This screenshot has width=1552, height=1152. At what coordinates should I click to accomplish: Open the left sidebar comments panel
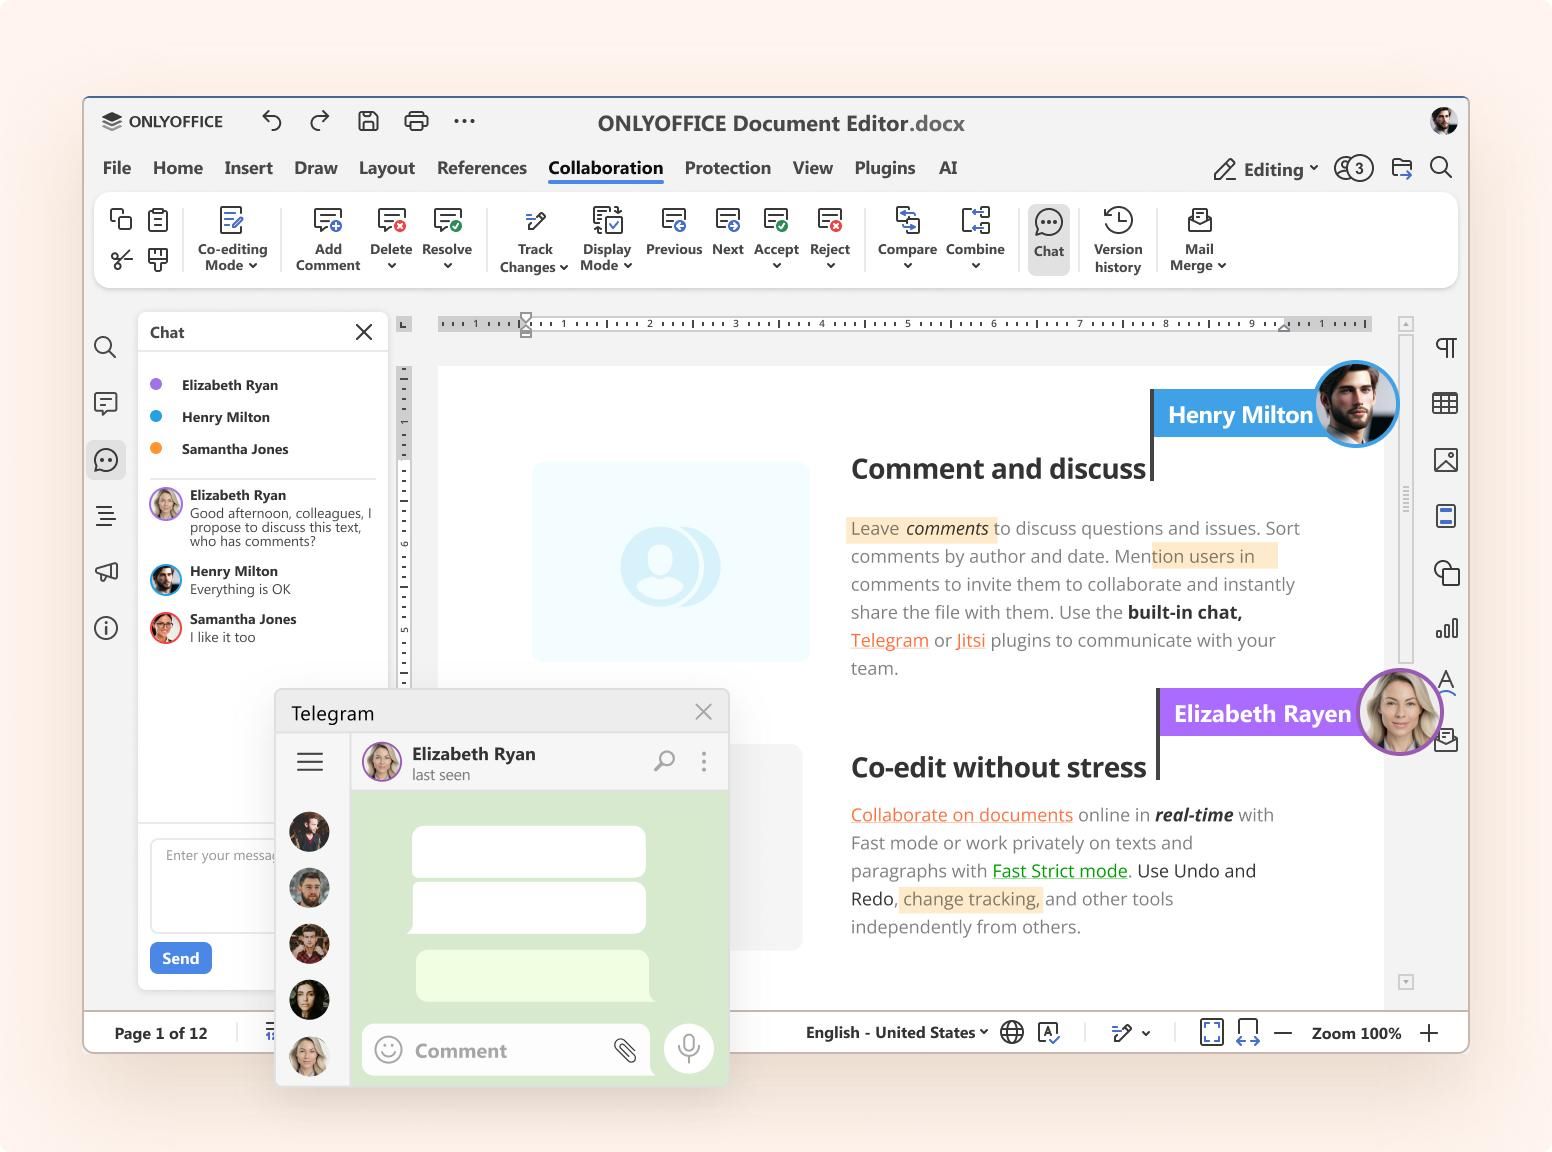pyautogui.click(x=105, y=403)
